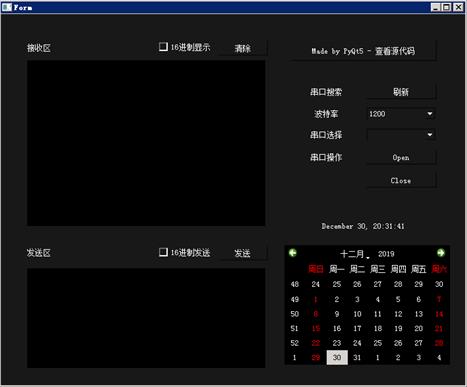The width and height of the screenshot is (467, 387).
Task: Select day 25 in week 52 row
Action: (x=378, y=343)
